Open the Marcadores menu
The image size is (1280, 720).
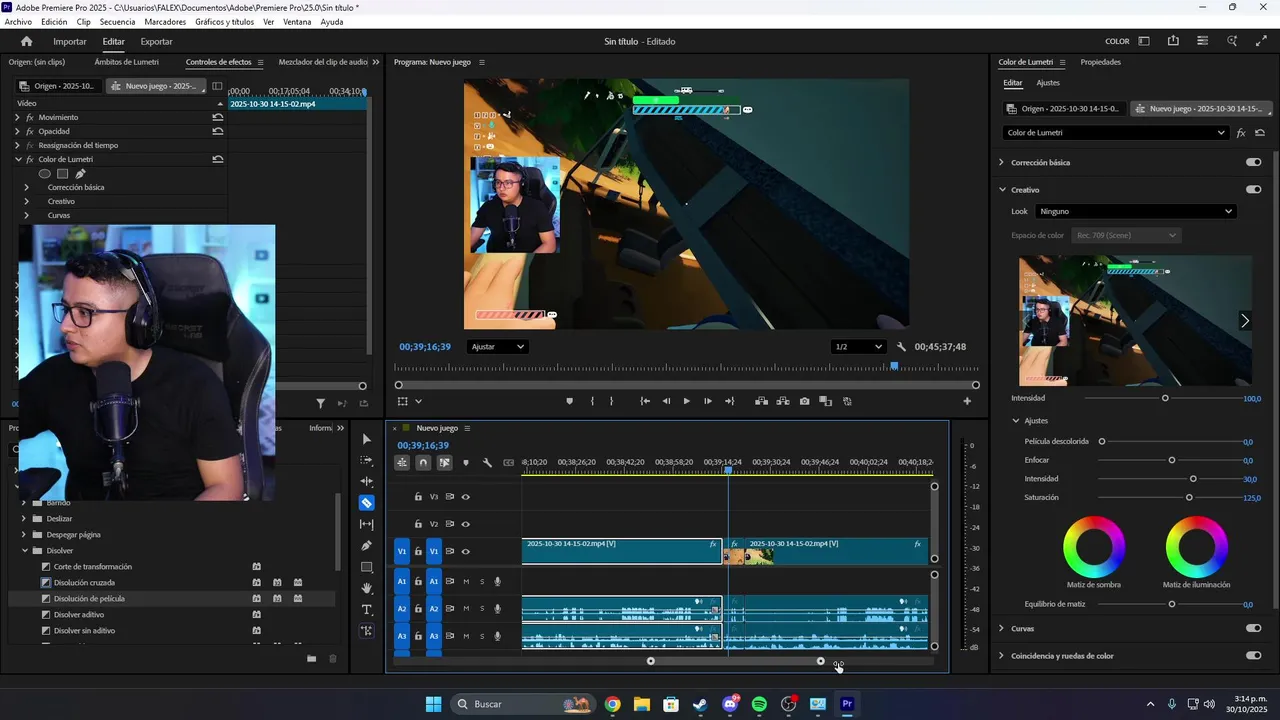[x=165, y=22]
